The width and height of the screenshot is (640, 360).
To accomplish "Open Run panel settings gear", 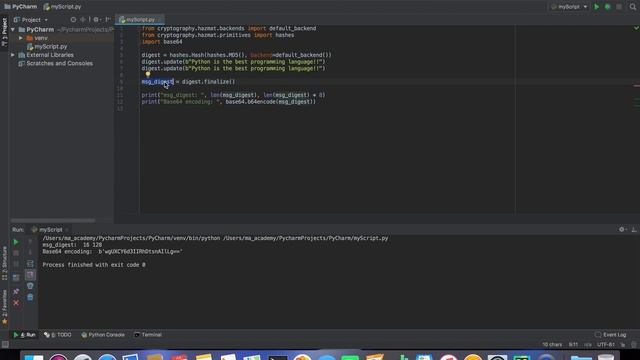I will (x=622, y=230).
